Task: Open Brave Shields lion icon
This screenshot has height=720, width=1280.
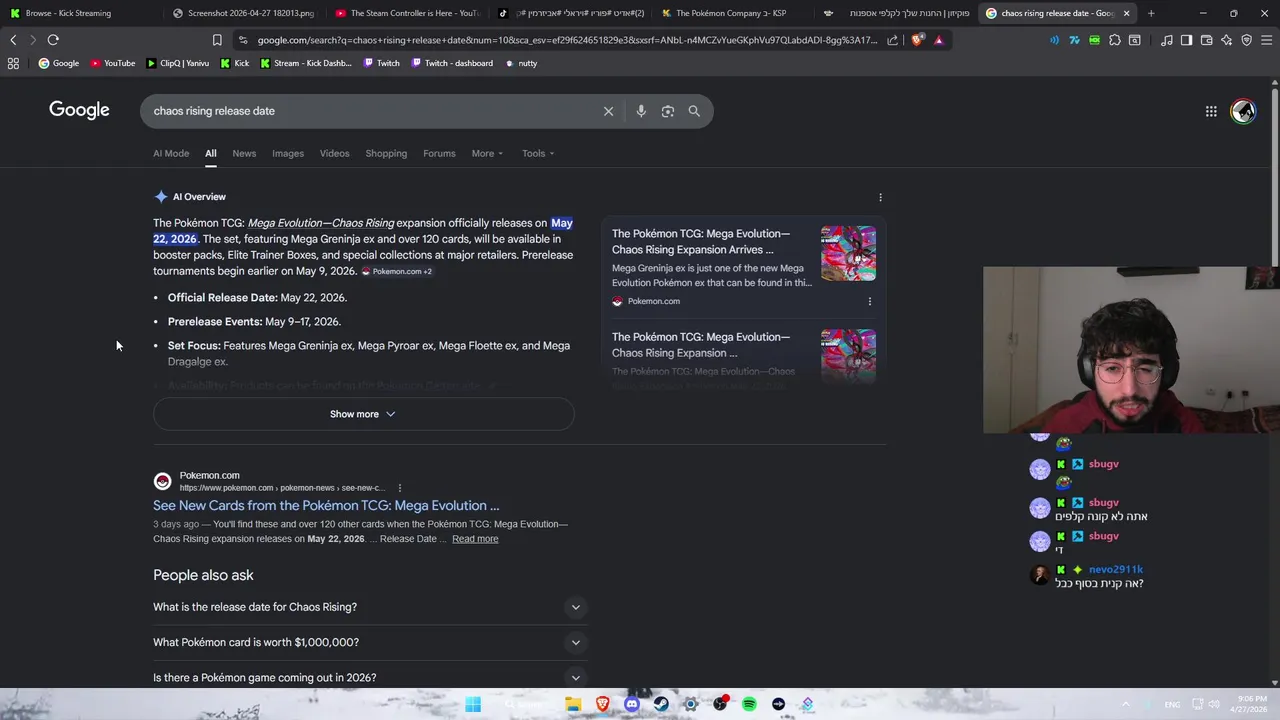Action: click(919, 40)
